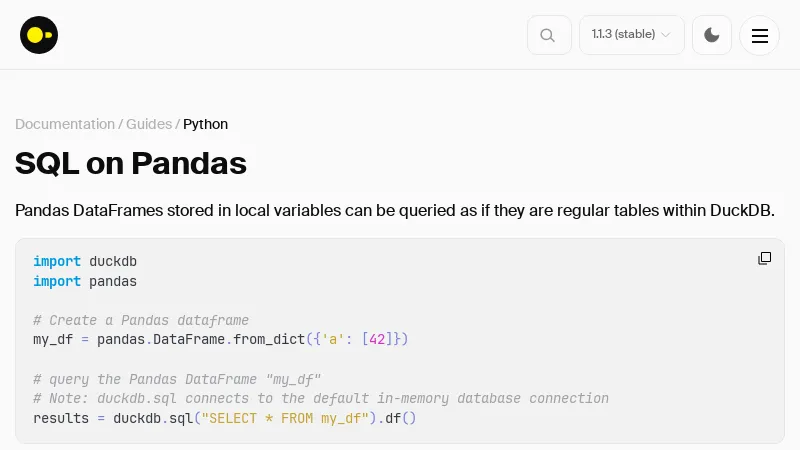The image size is (800, 450).
Task: Go to Documentation breadcrumb link
Action: click(x=65, y=124)
